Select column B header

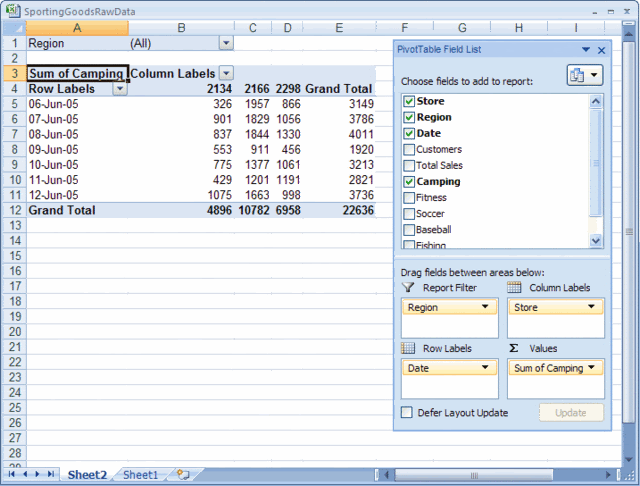181,28
